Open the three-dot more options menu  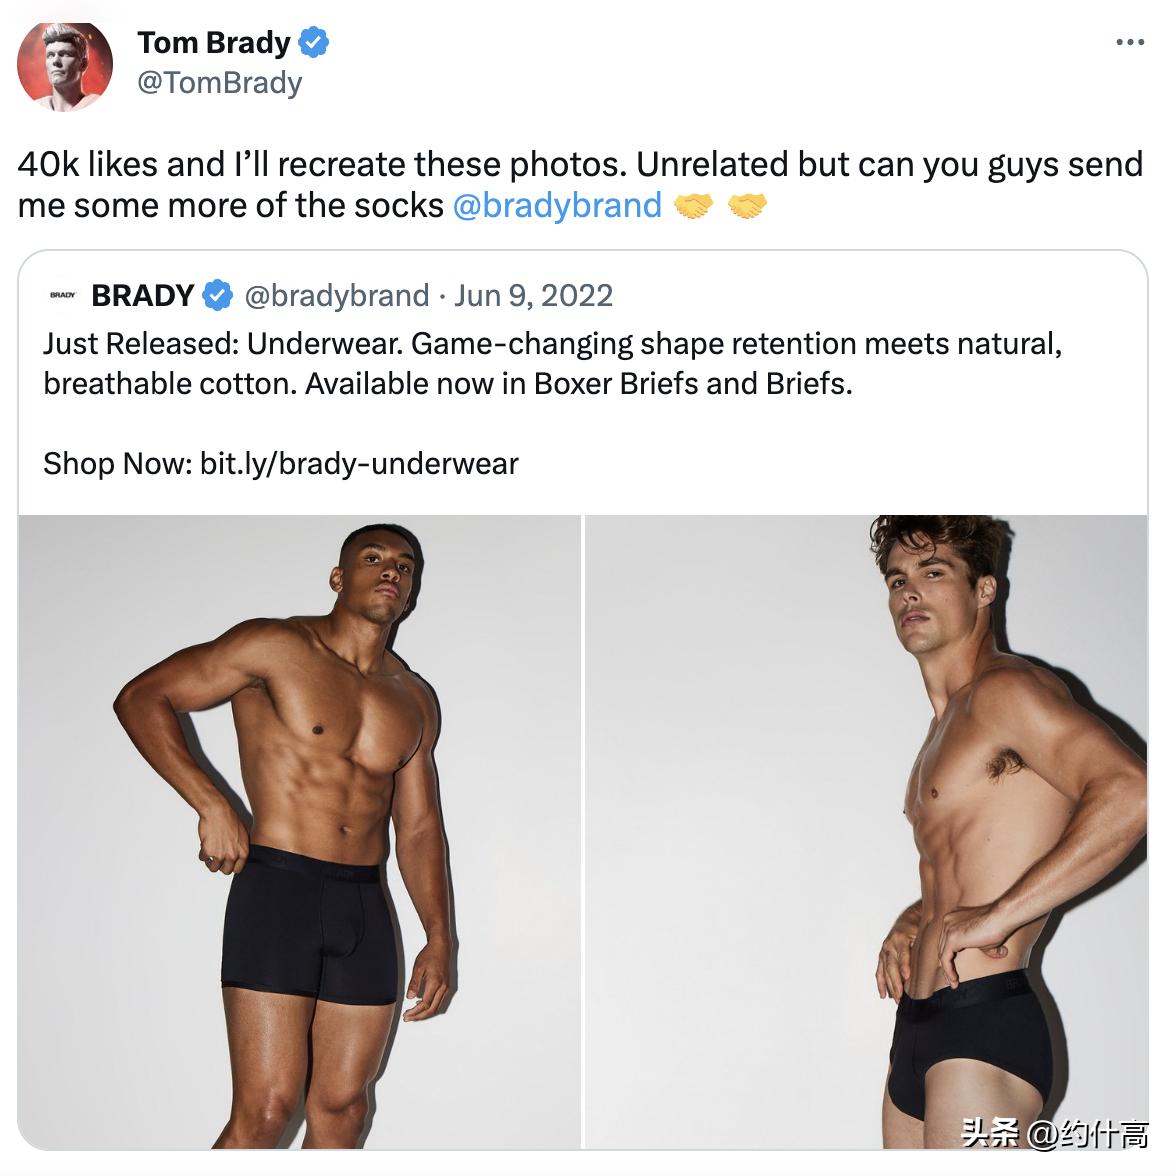pos(1129,42)
